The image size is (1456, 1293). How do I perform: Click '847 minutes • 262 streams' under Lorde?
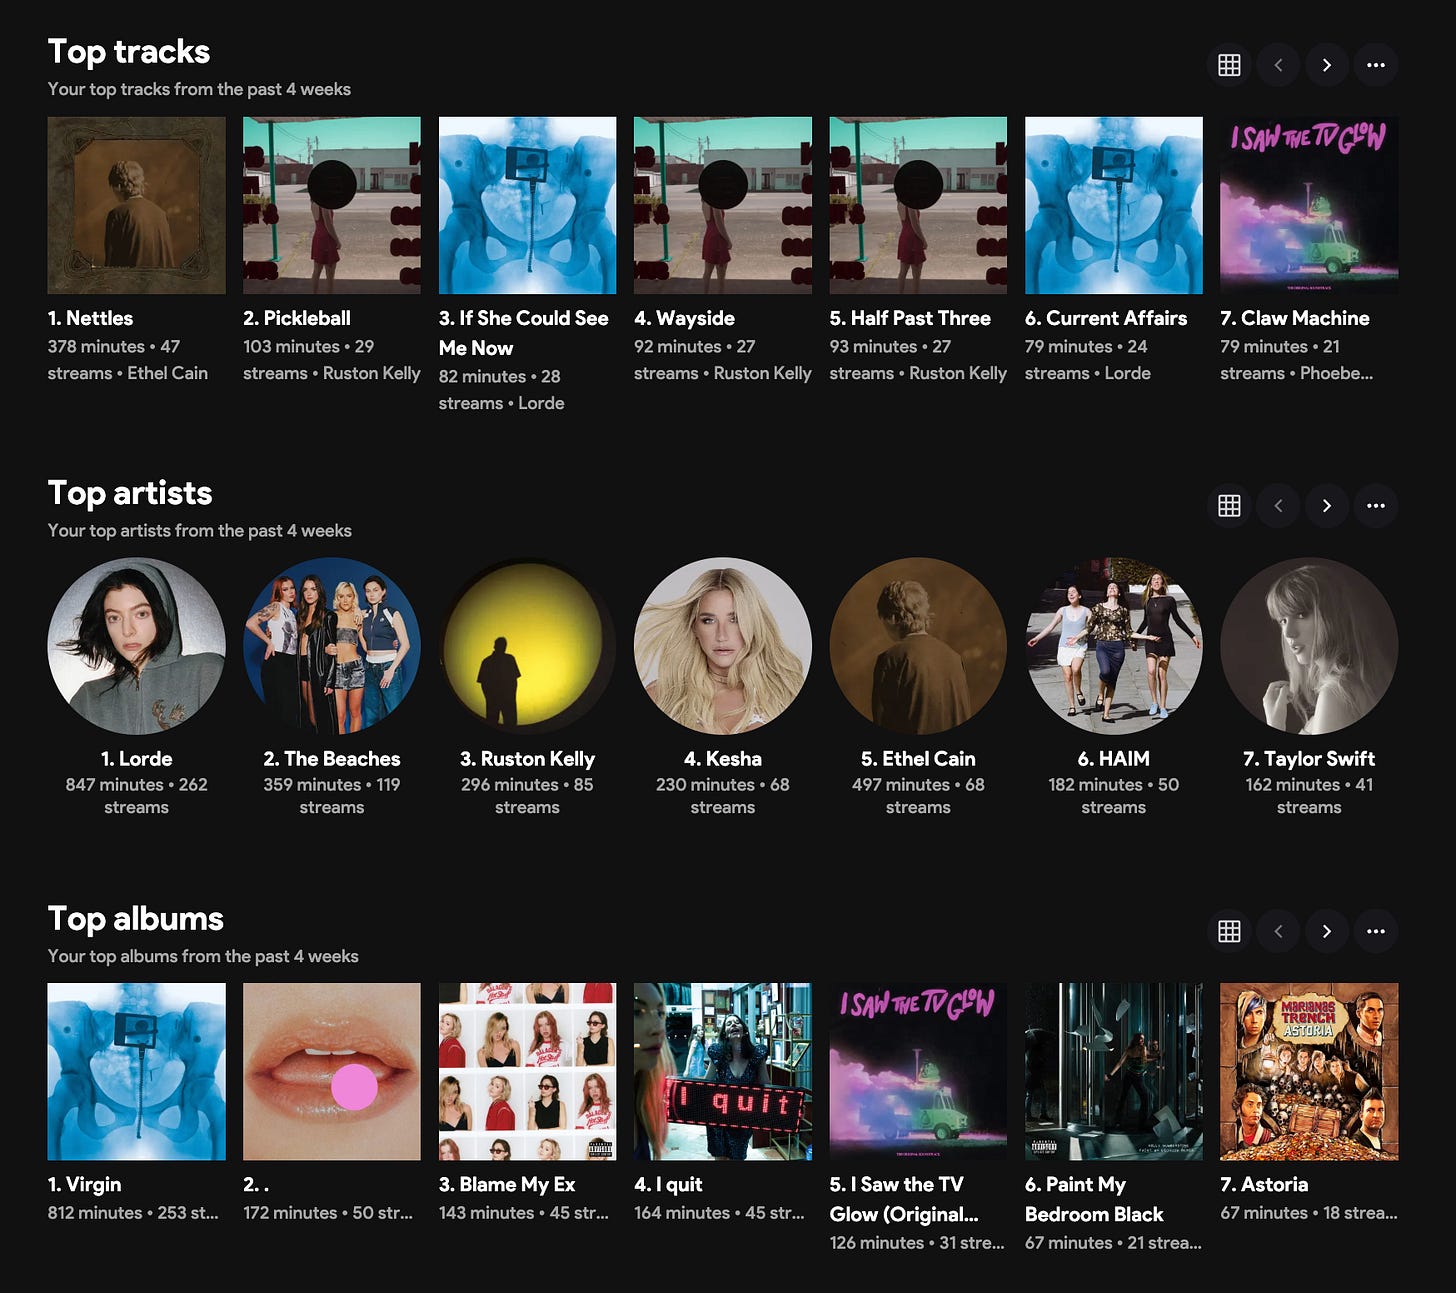point(137,796)
